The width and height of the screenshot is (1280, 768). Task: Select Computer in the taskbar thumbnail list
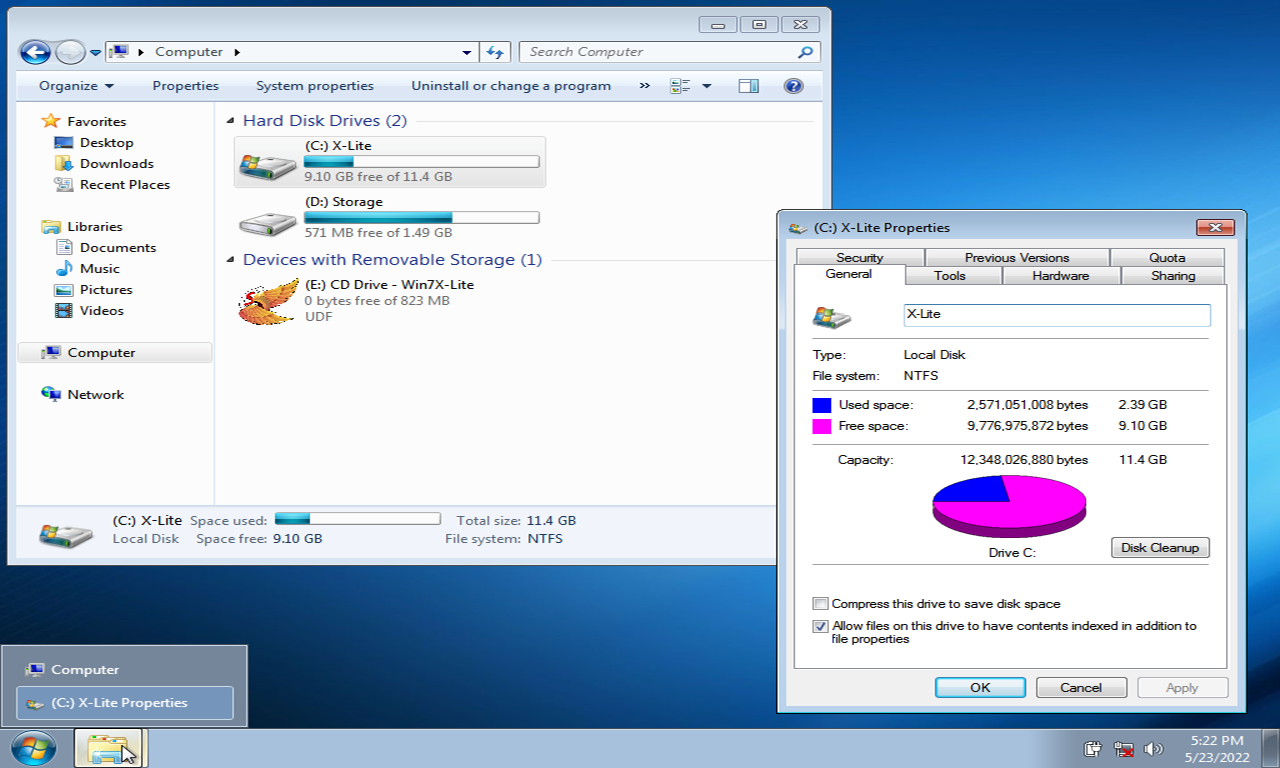(125, 669)
